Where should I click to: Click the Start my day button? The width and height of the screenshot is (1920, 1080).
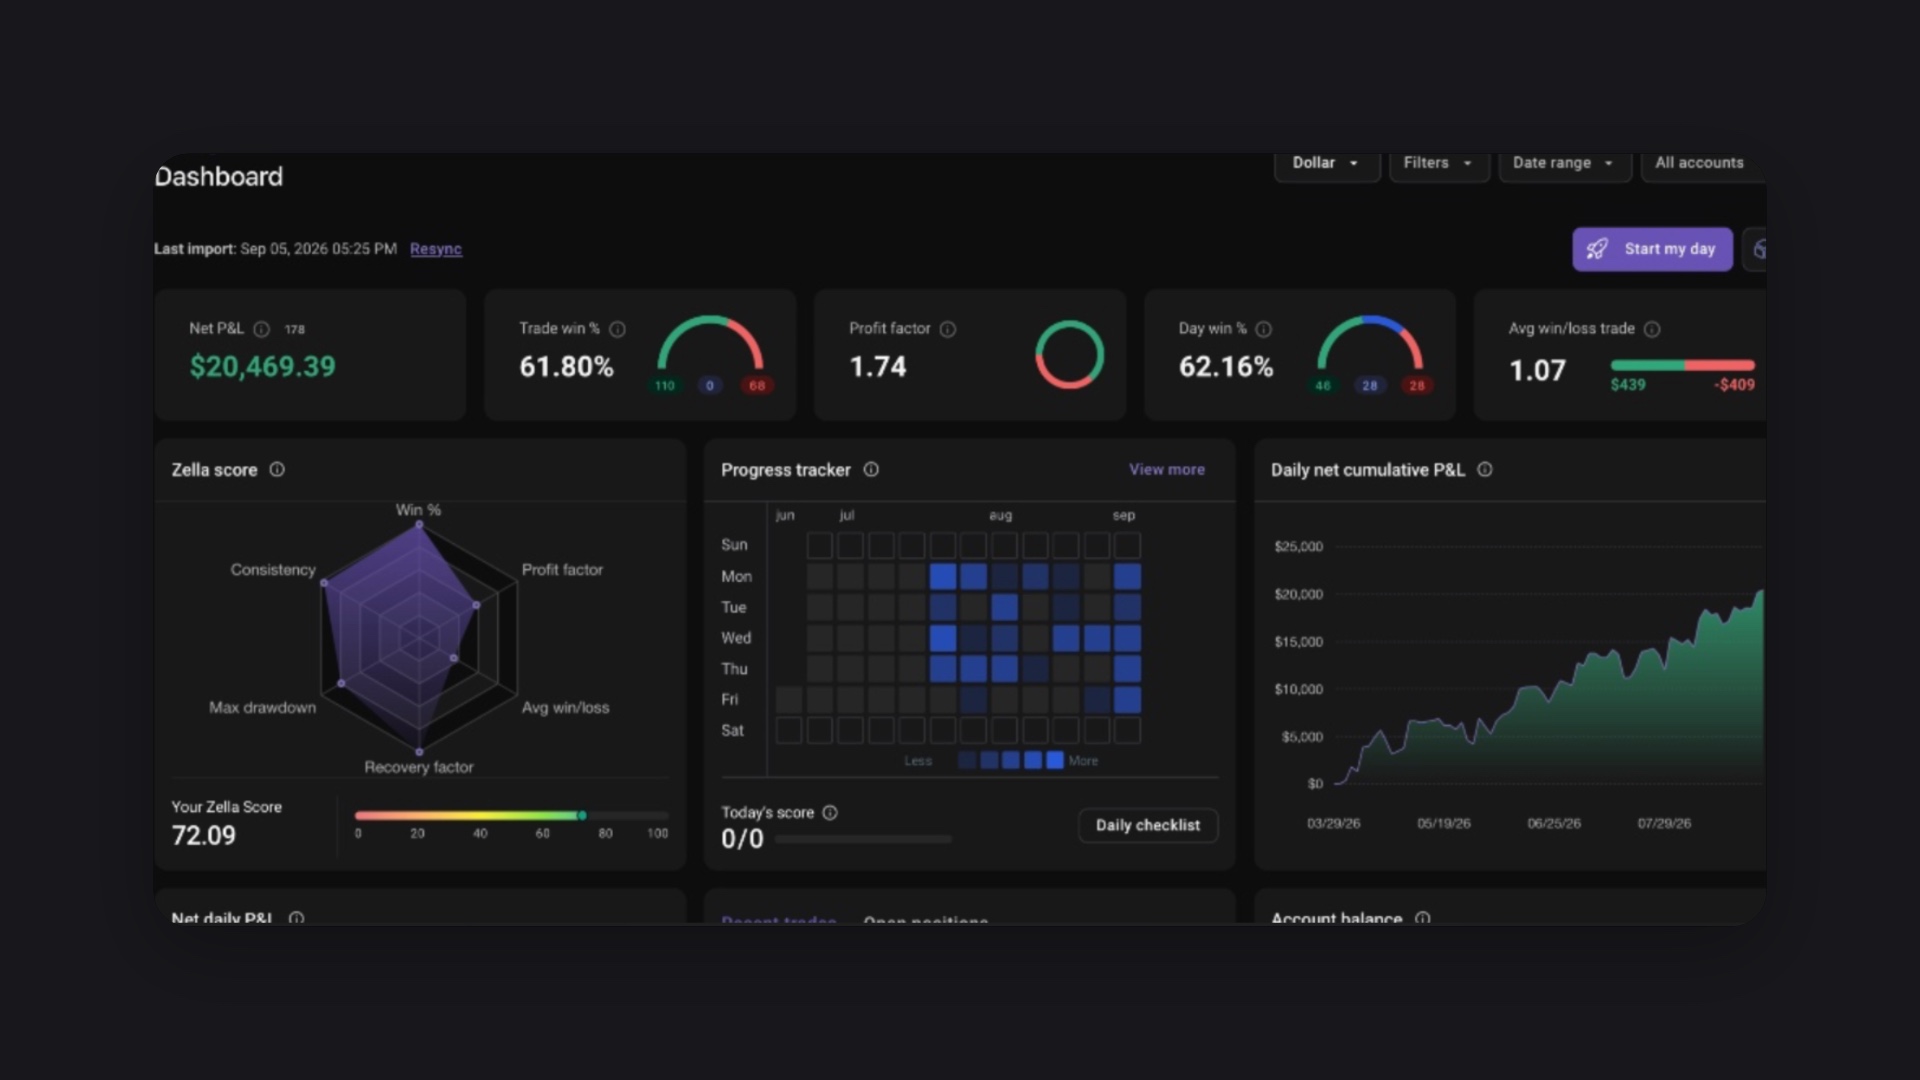coord(1652,249)
